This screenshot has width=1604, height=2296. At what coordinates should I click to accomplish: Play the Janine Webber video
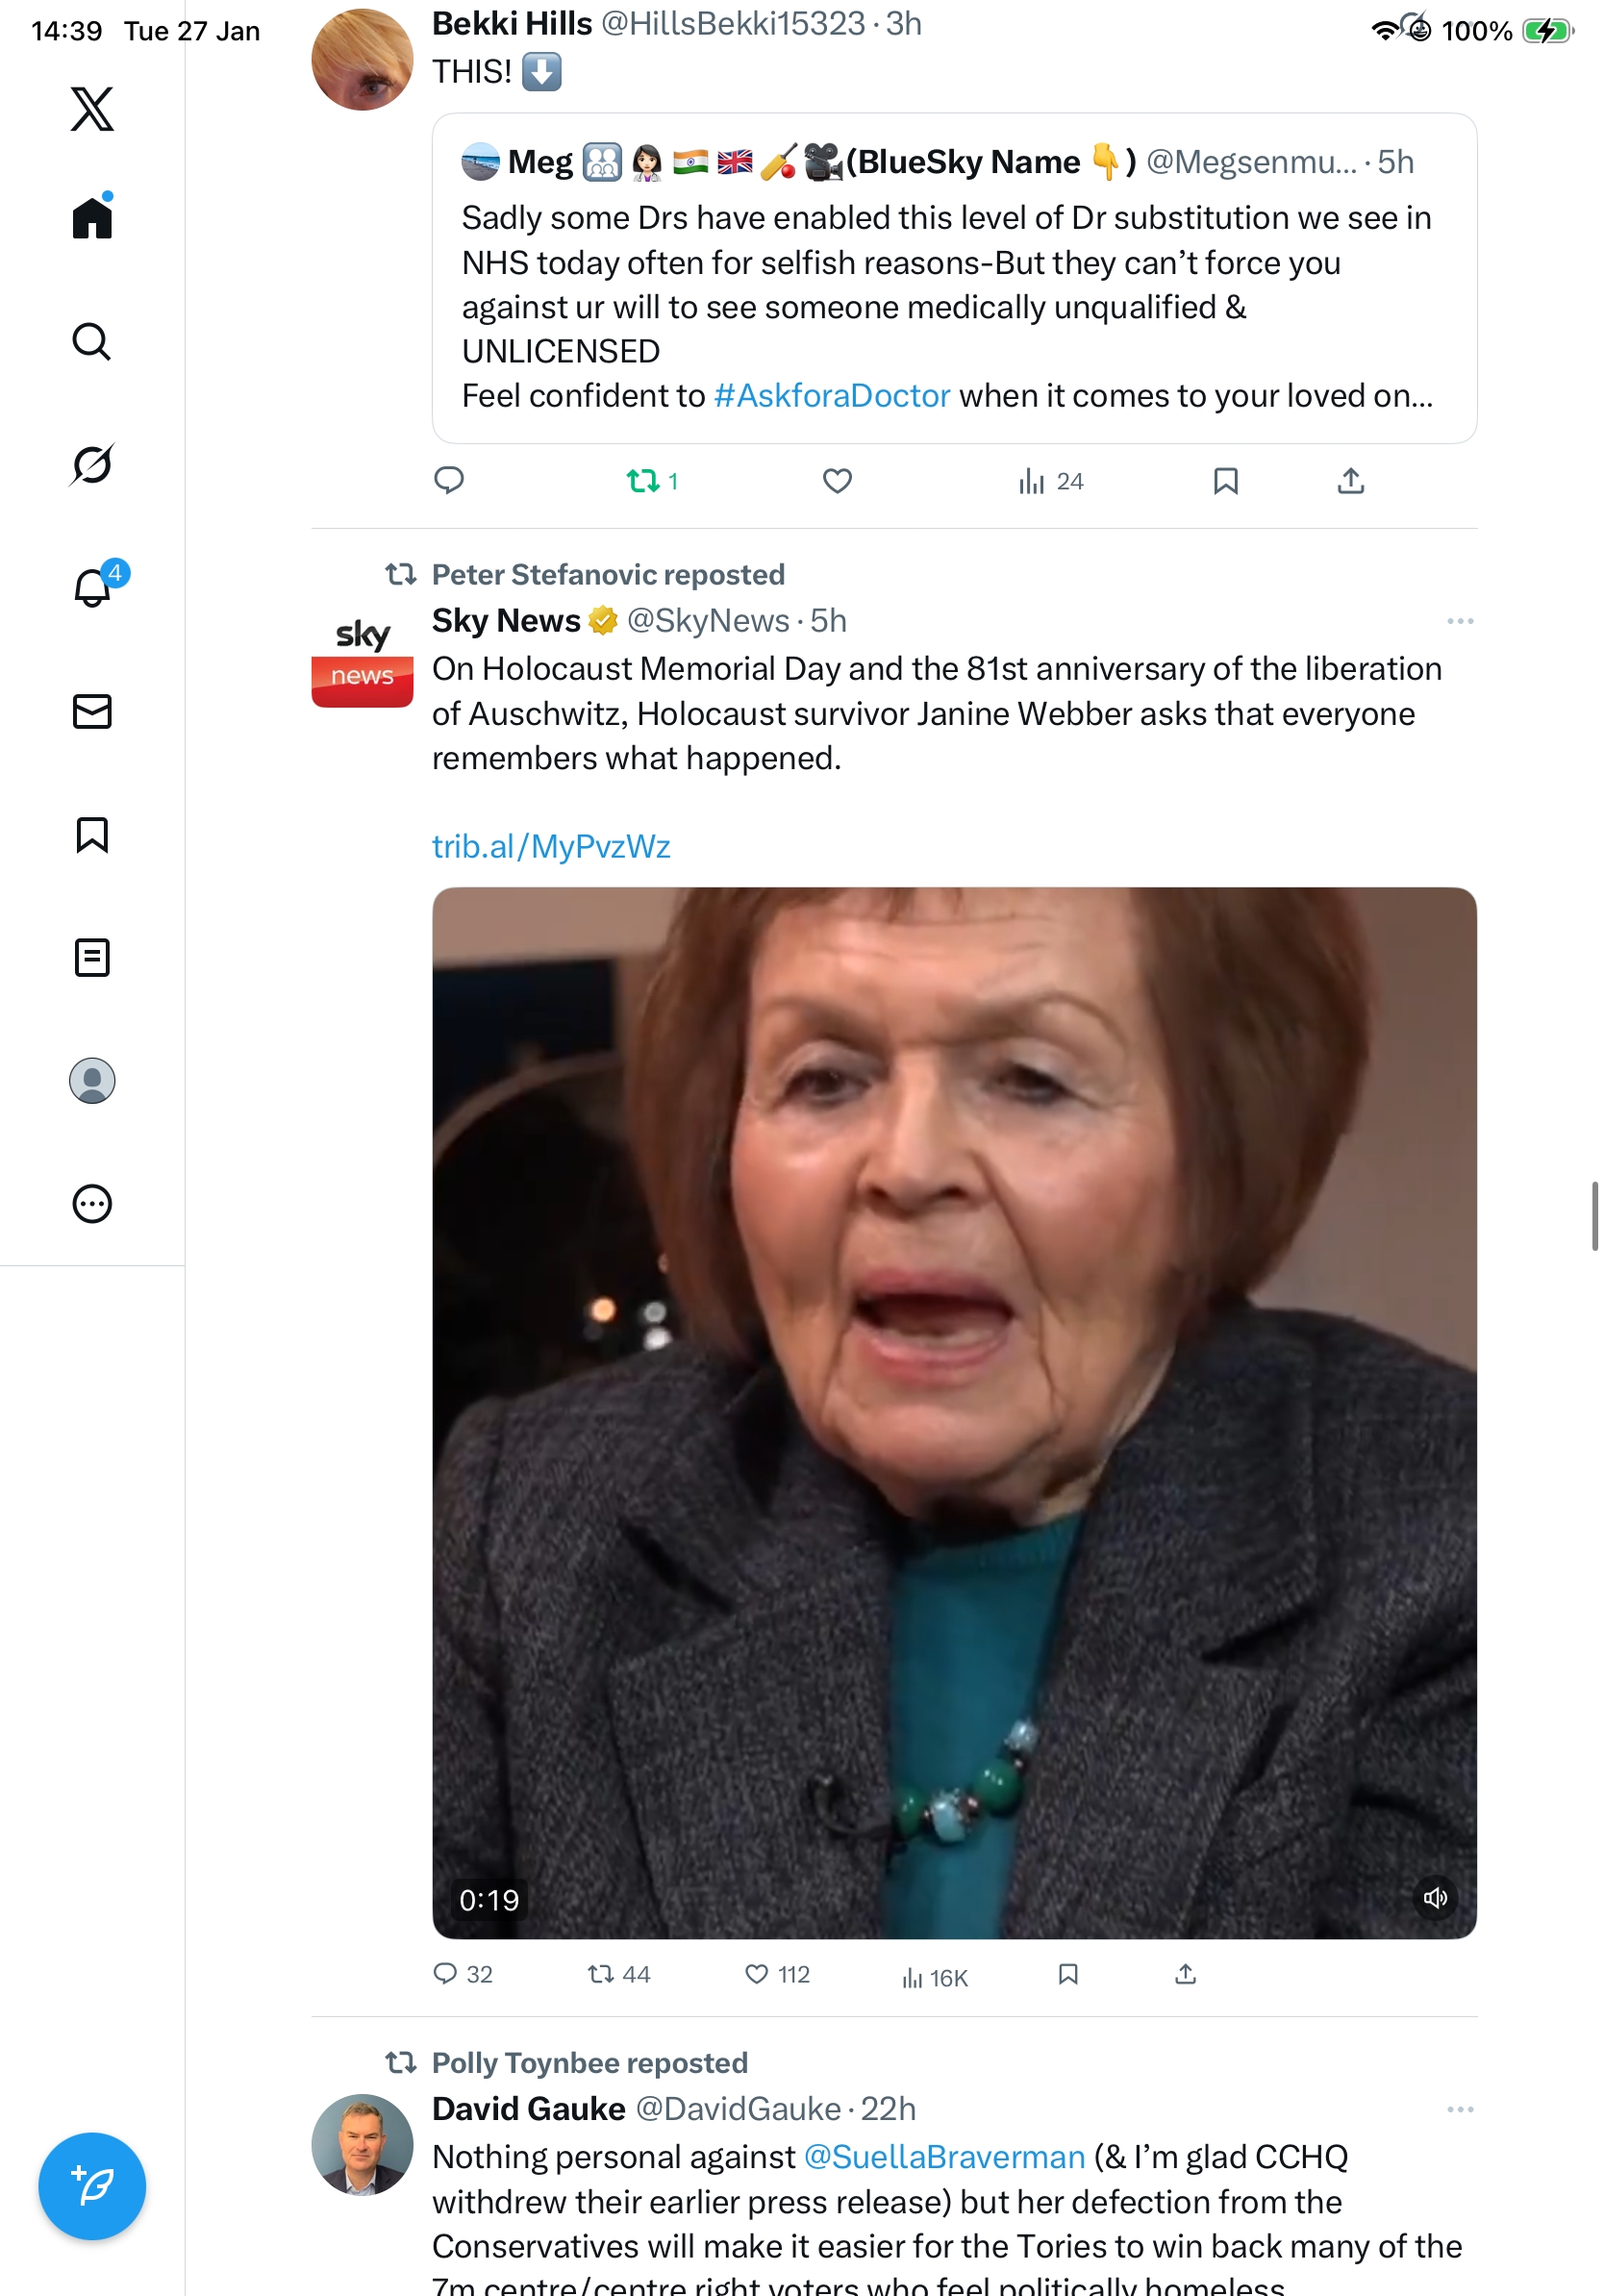(x=954, y=1412)
